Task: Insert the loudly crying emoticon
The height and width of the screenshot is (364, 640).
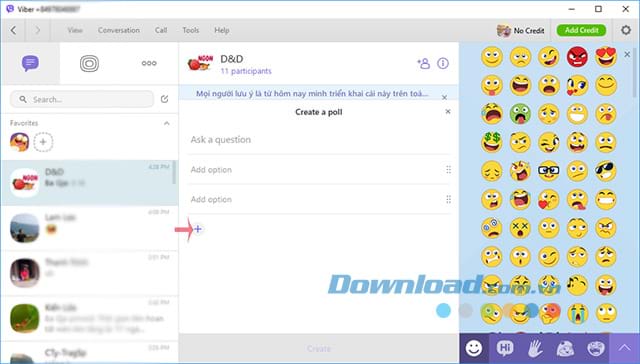Action: (577, 313)
